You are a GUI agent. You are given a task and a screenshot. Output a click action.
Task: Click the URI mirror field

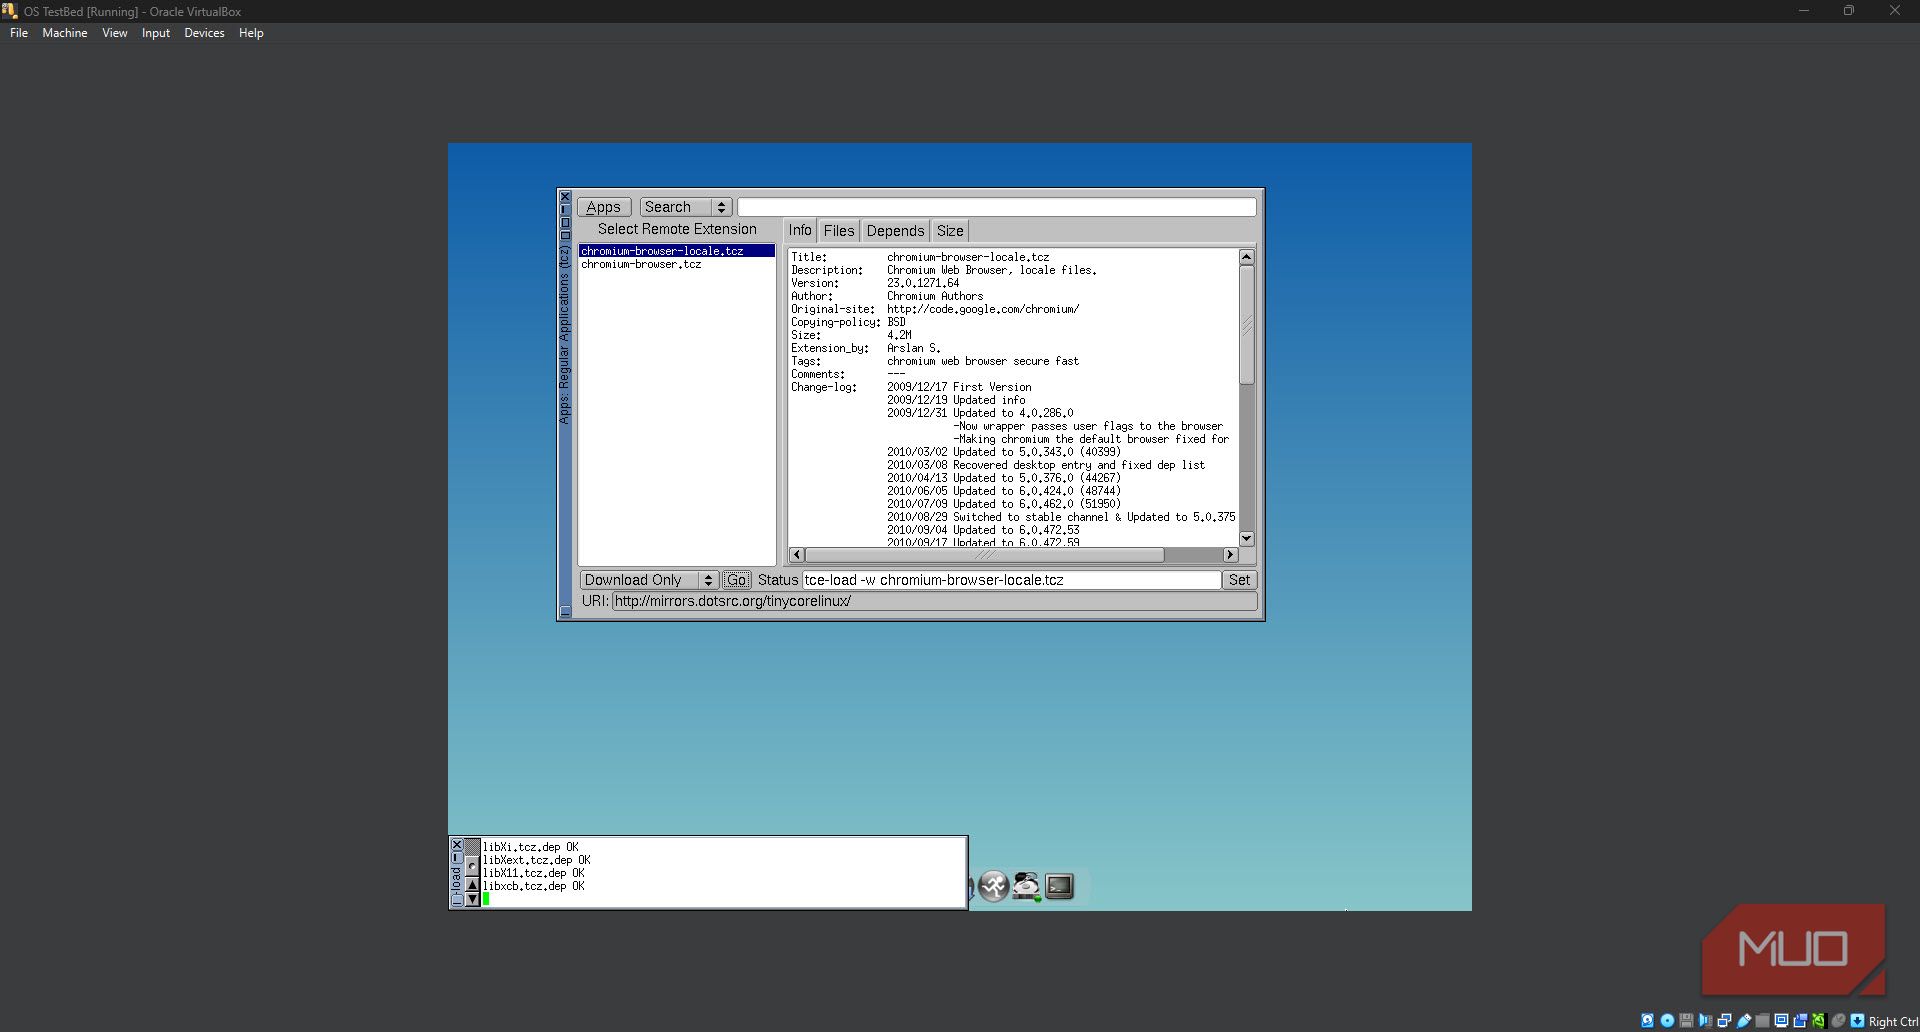[934, 601]
